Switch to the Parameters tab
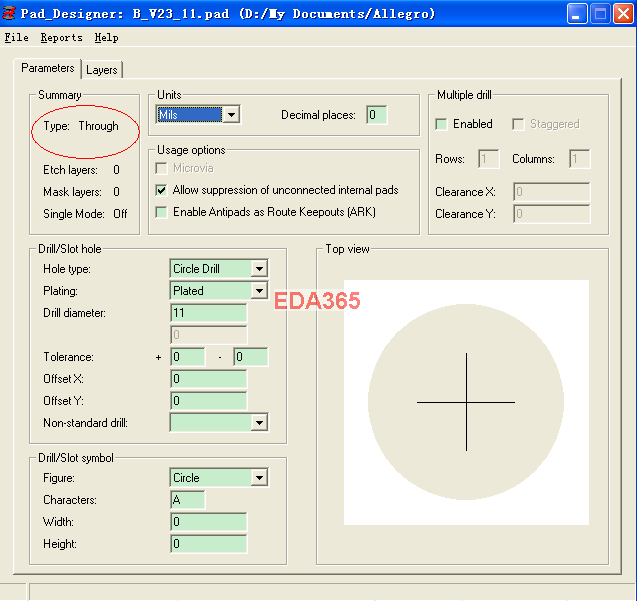Screen dimensions: 637x601 pyautogui.click(x=48, y=68)
